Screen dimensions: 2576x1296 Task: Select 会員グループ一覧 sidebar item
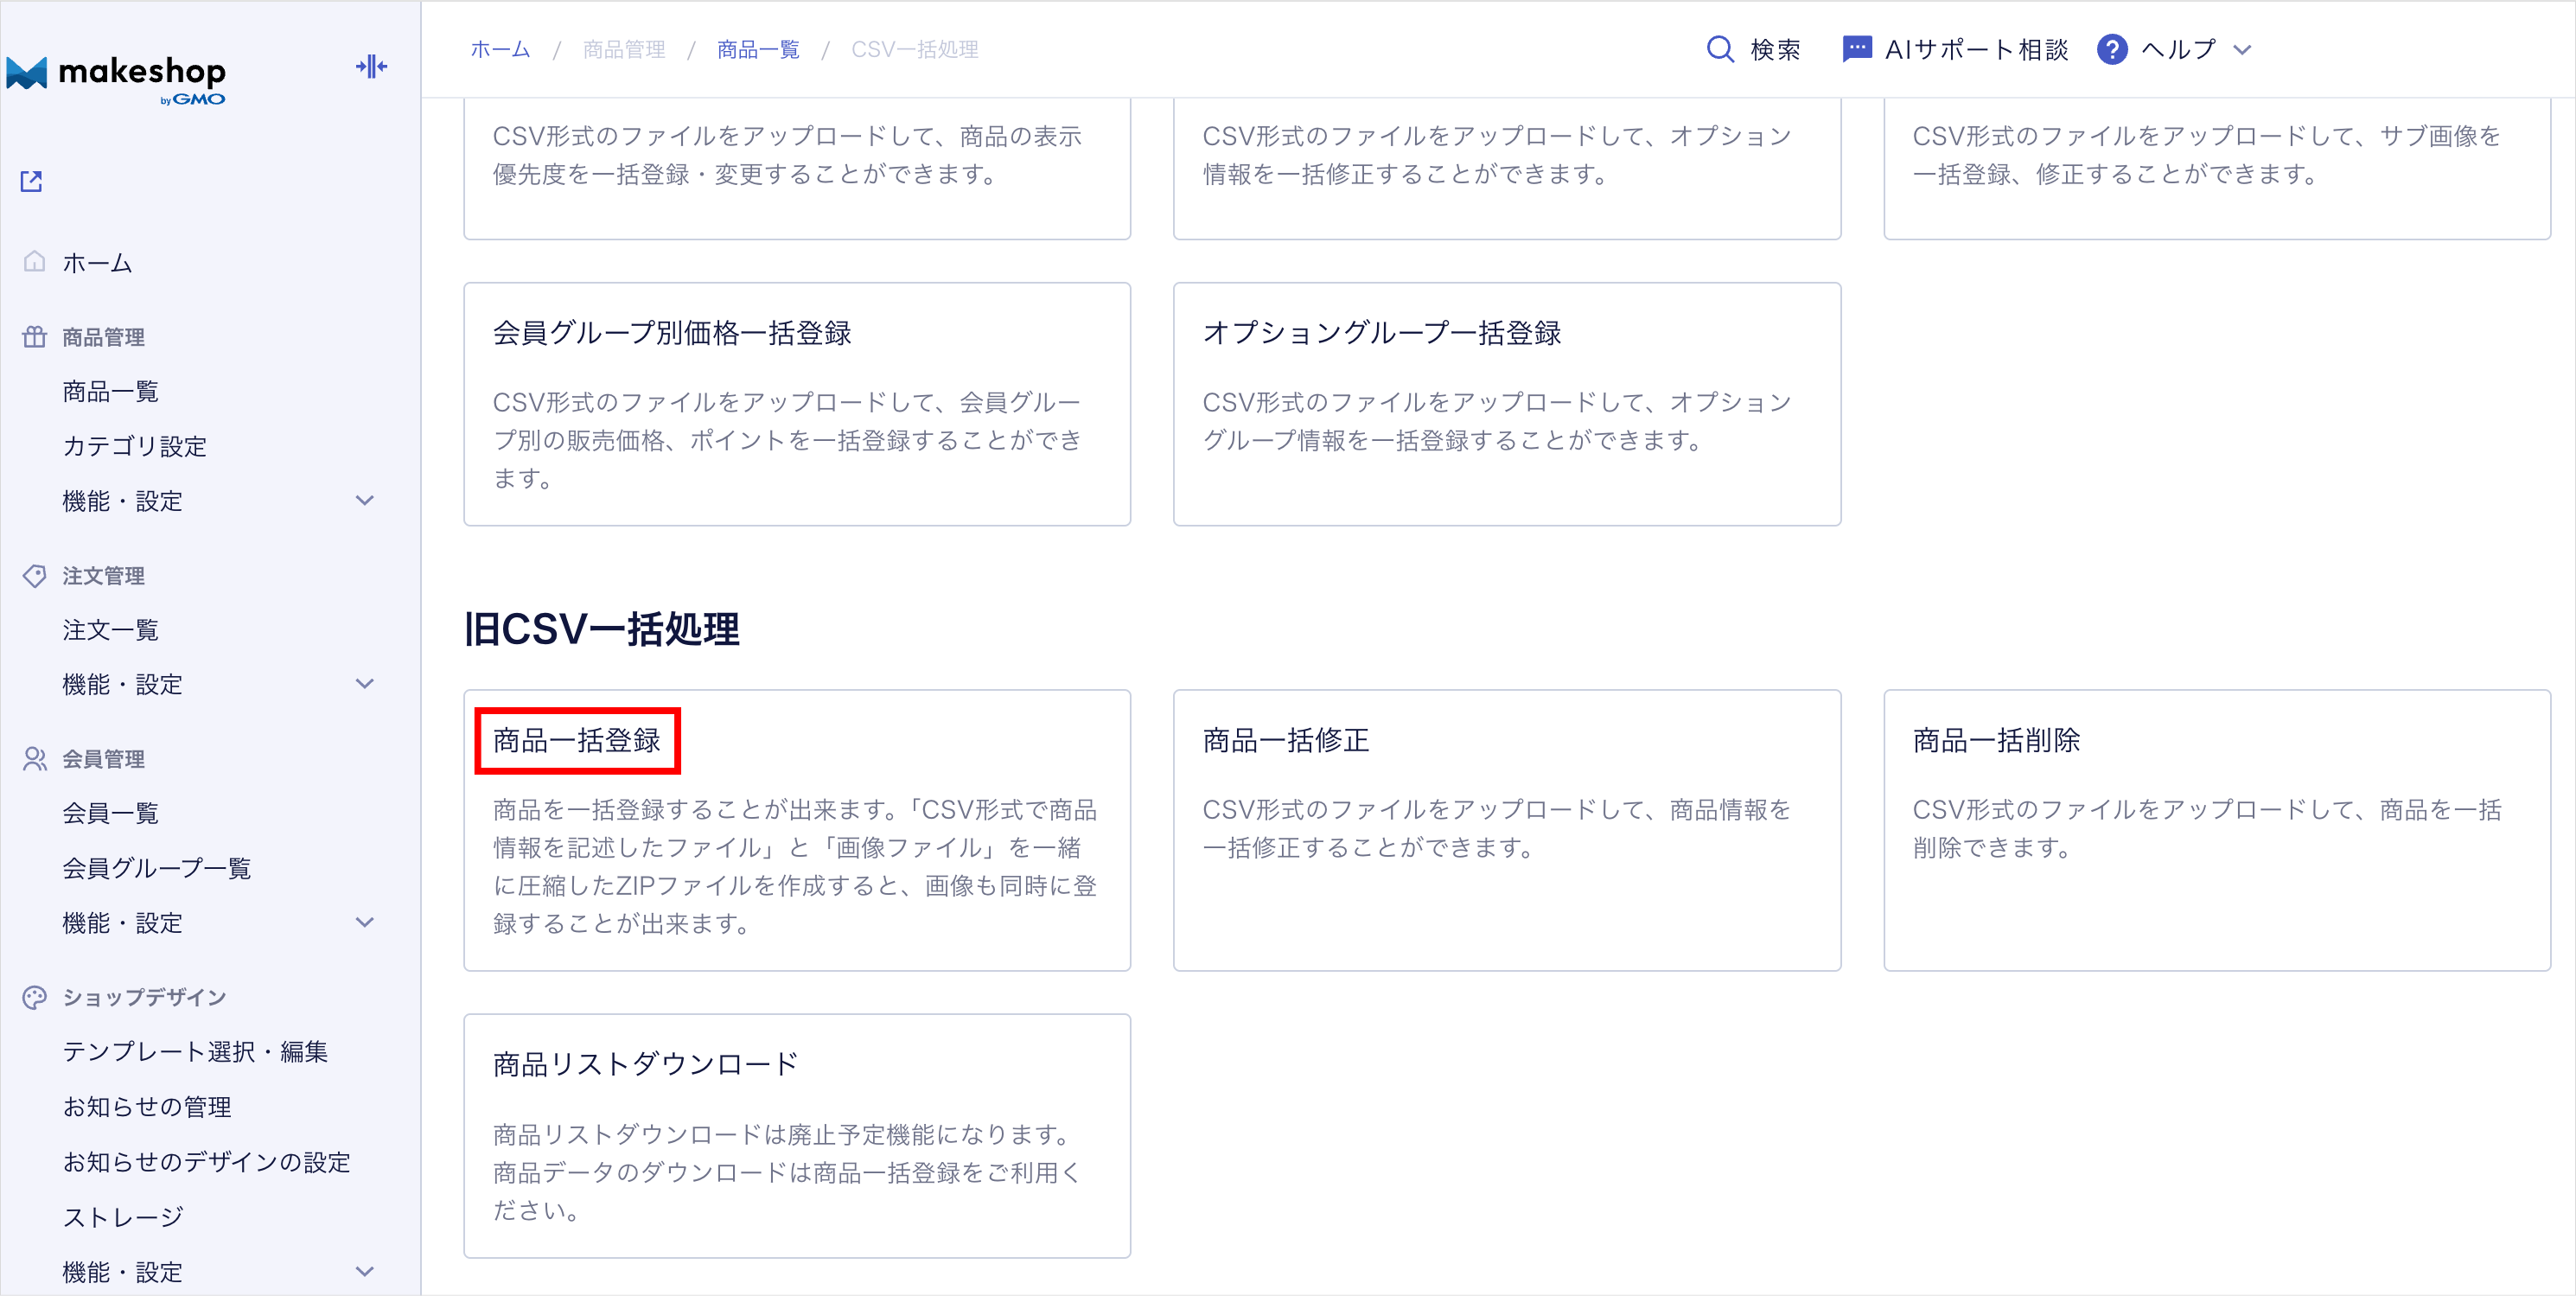(156, 868)
